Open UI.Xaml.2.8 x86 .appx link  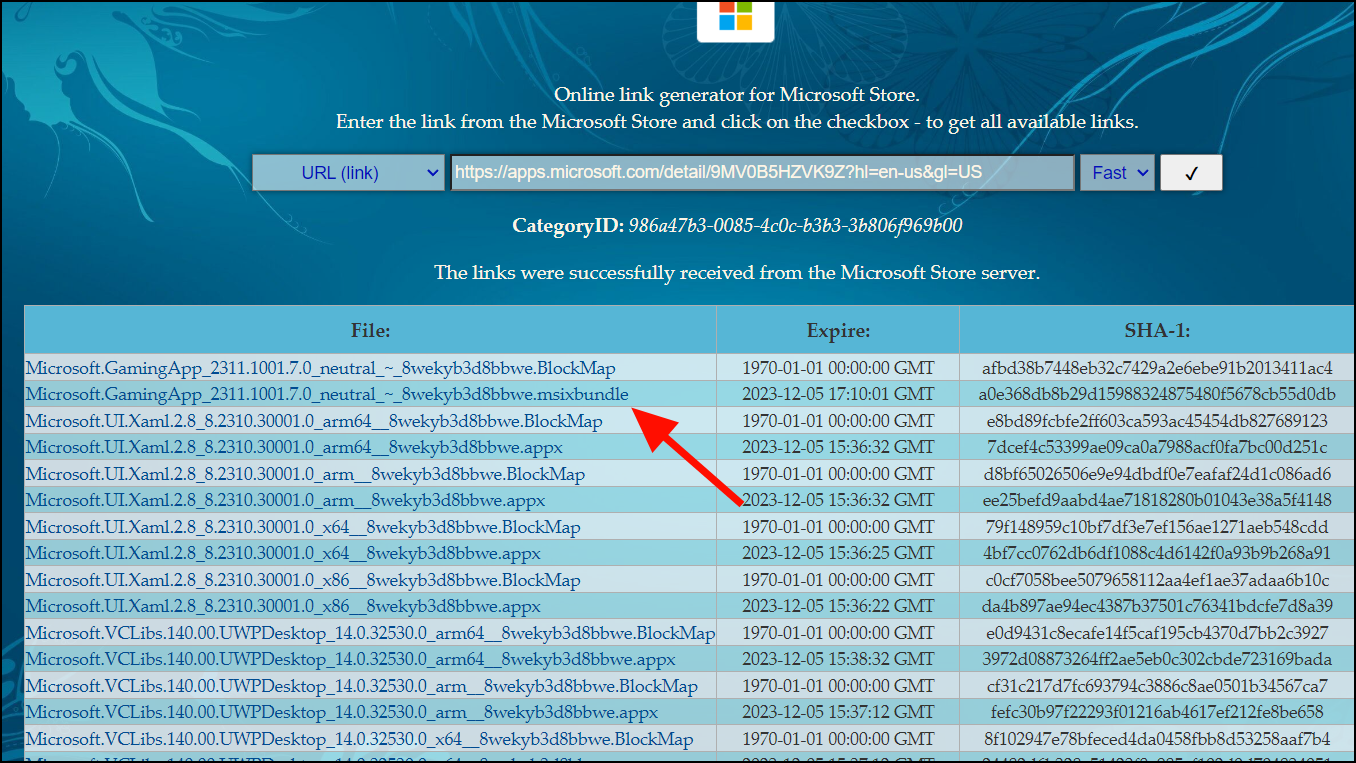point(283,606)
